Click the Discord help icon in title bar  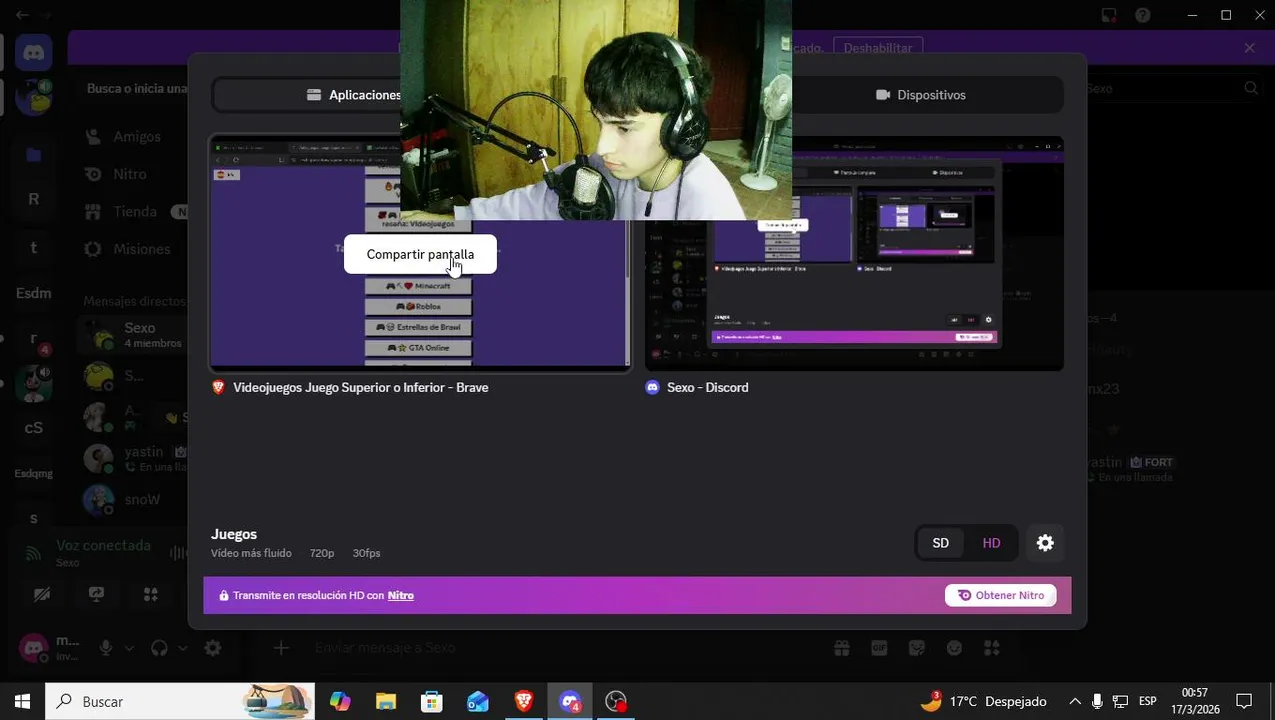pos(1143,15)
